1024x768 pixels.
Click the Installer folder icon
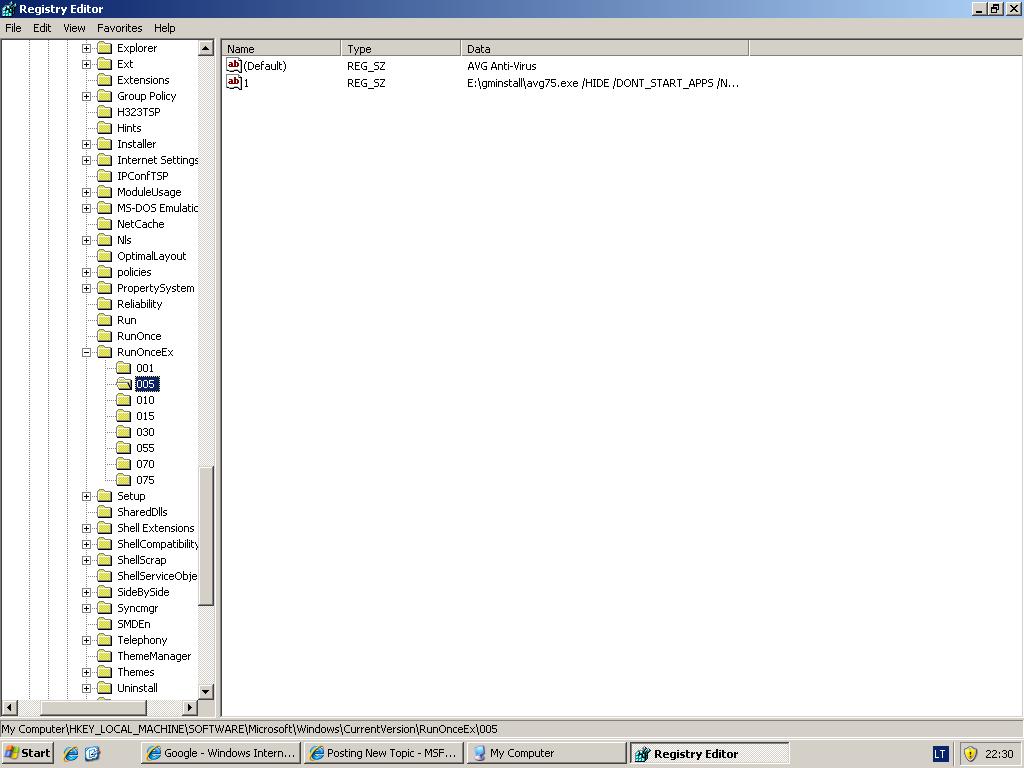click(104, 144)
